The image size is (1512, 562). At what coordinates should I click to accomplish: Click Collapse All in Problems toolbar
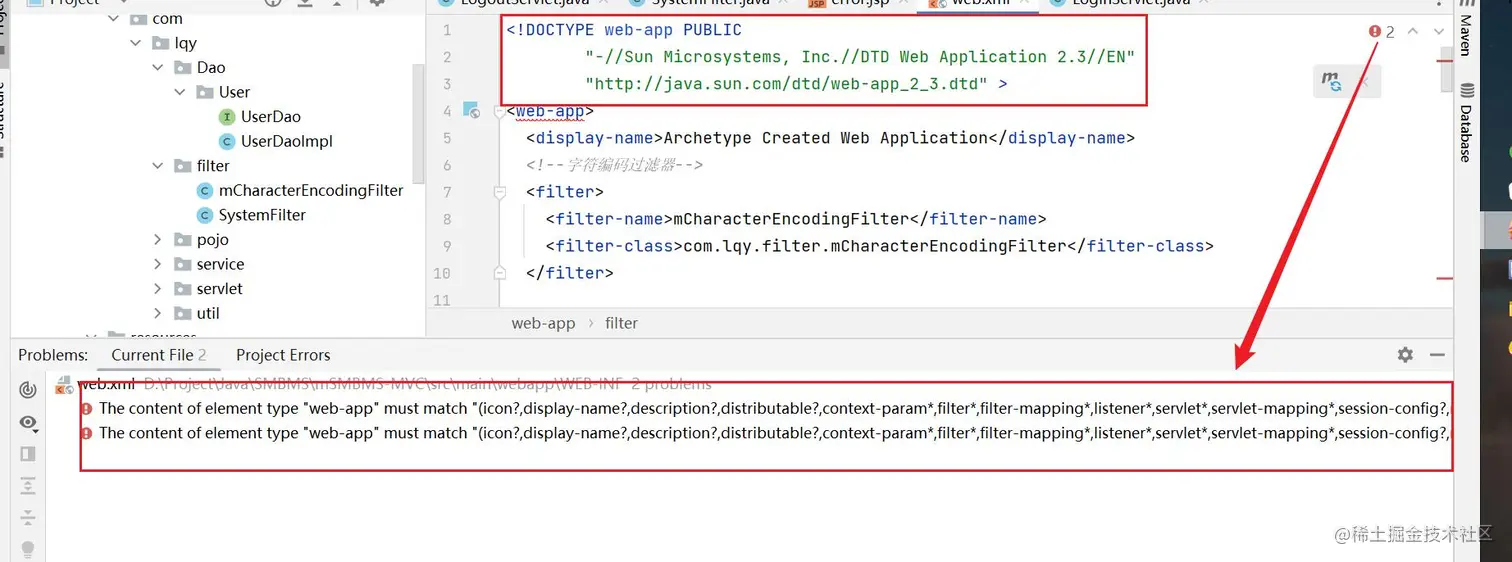28,517
